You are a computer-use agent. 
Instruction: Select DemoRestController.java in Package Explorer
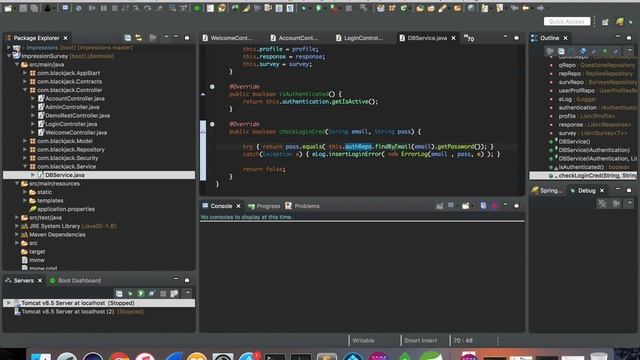pyautogui.click(x=77, y=116)
